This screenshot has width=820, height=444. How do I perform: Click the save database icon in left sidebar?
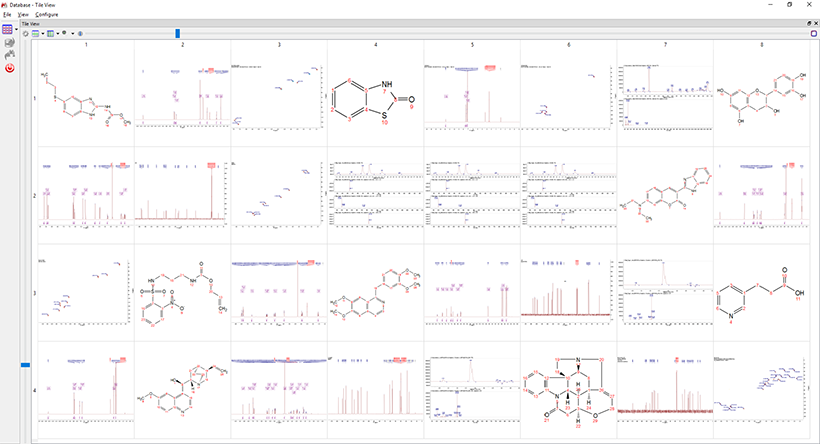coord(9,44)
